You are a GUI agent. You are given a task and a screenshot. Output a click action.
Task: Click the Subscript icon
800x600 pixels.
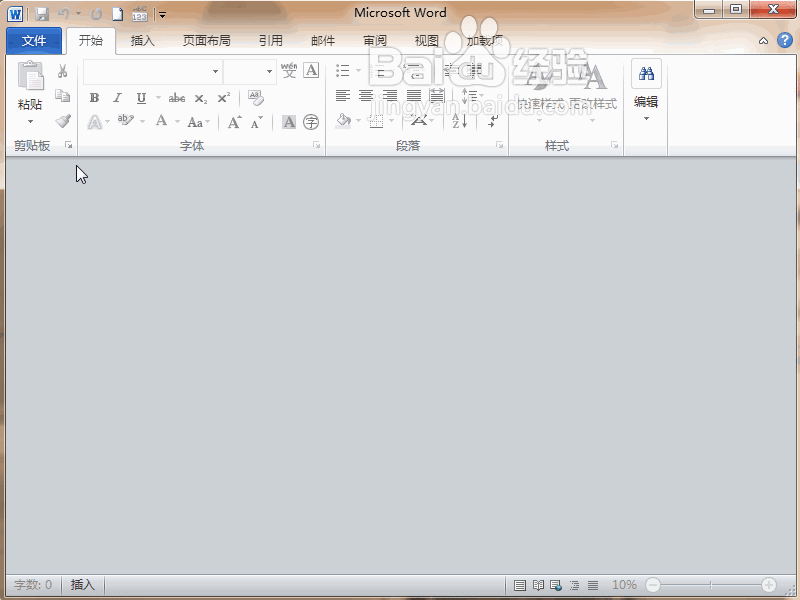(200, 96)
